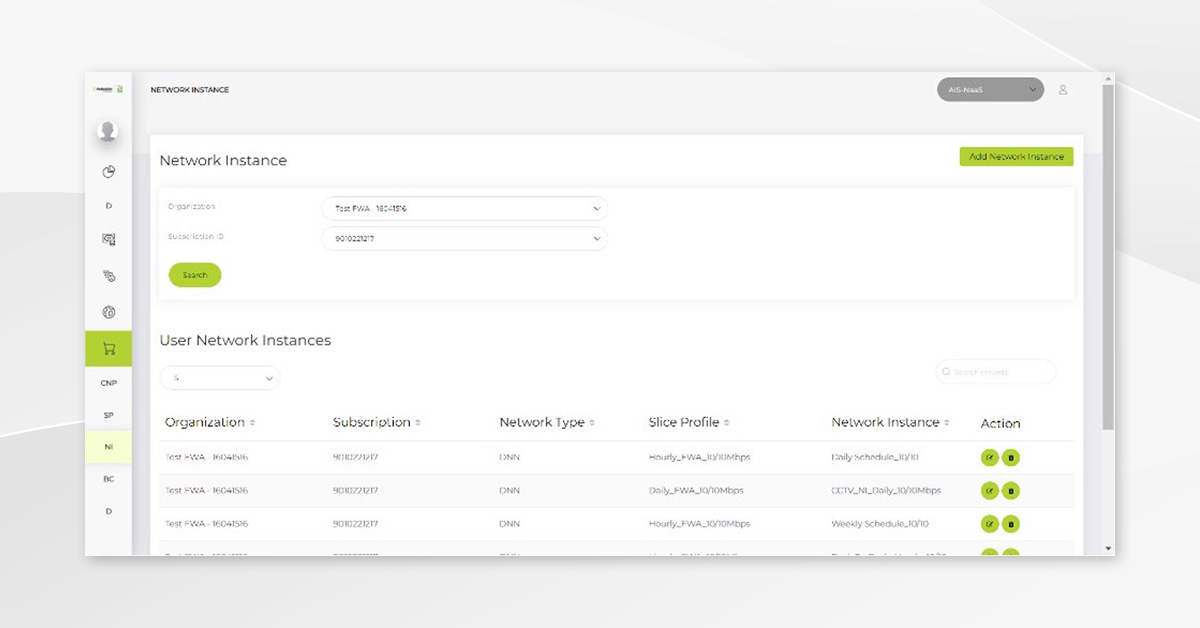1200x628 pixels.
Task: Click the Search button
Action: pyautogui.click(x=195, y=275)
